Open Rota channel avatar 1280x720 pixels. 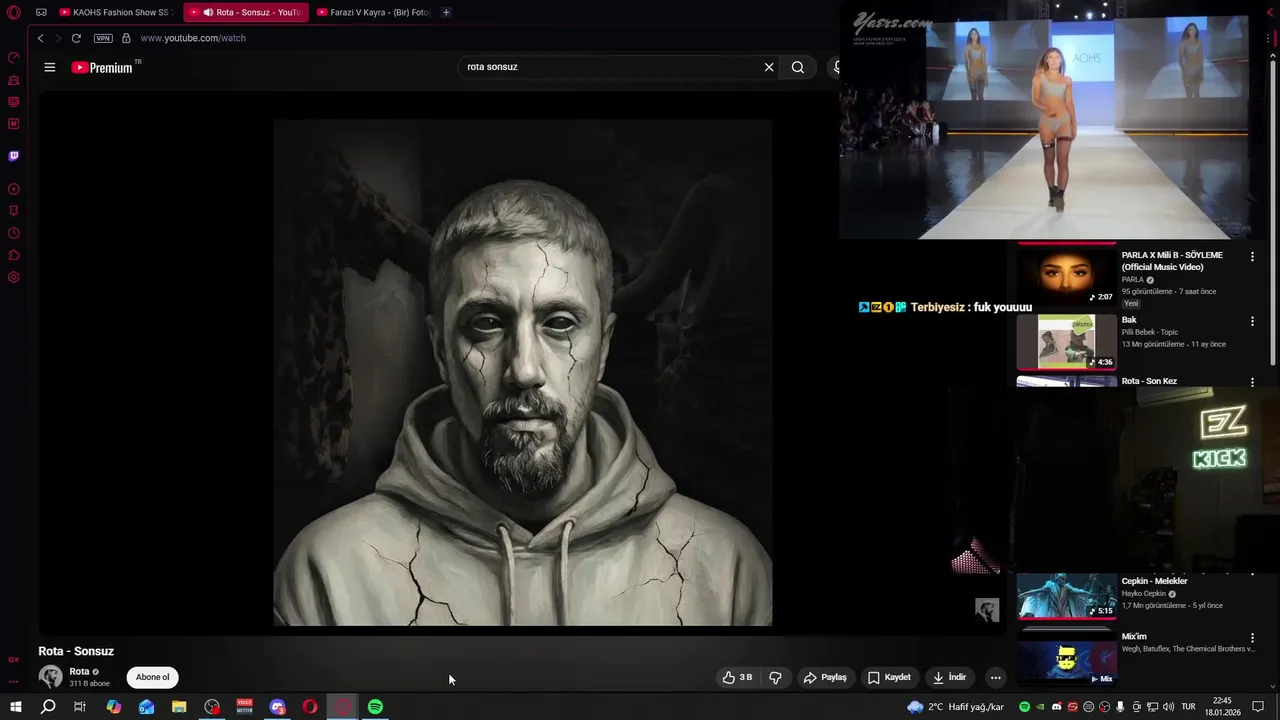pyautogui.click(x=50, y=677)
